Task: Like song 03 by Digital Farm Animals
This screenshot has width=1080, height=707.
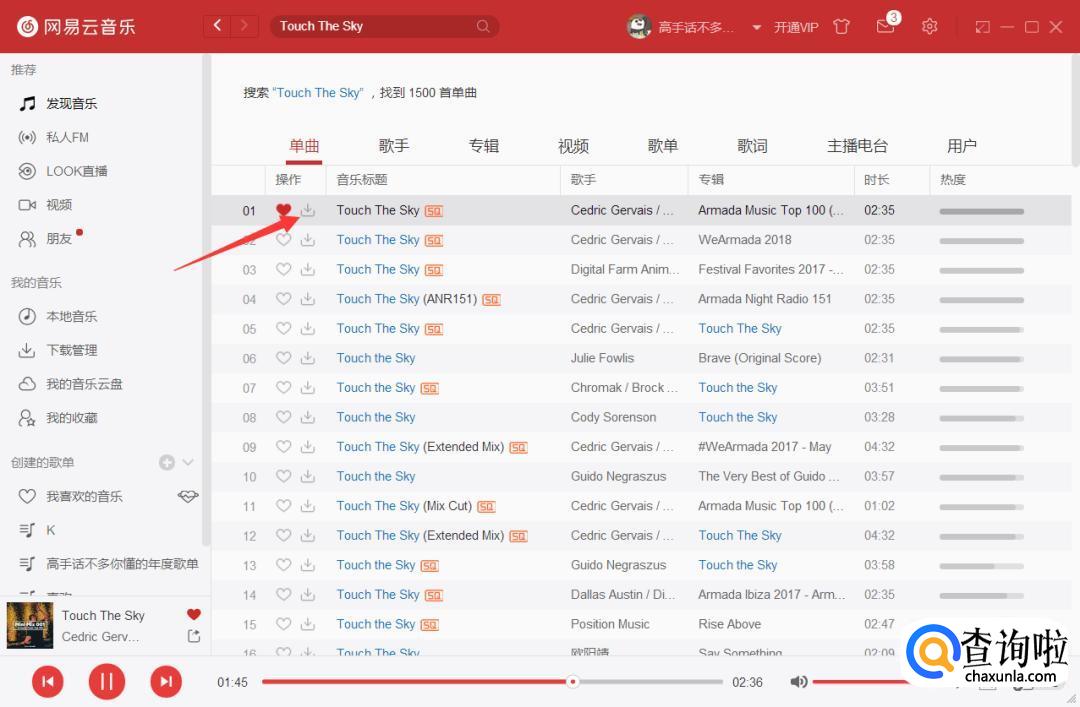Action: coord(283,269)
